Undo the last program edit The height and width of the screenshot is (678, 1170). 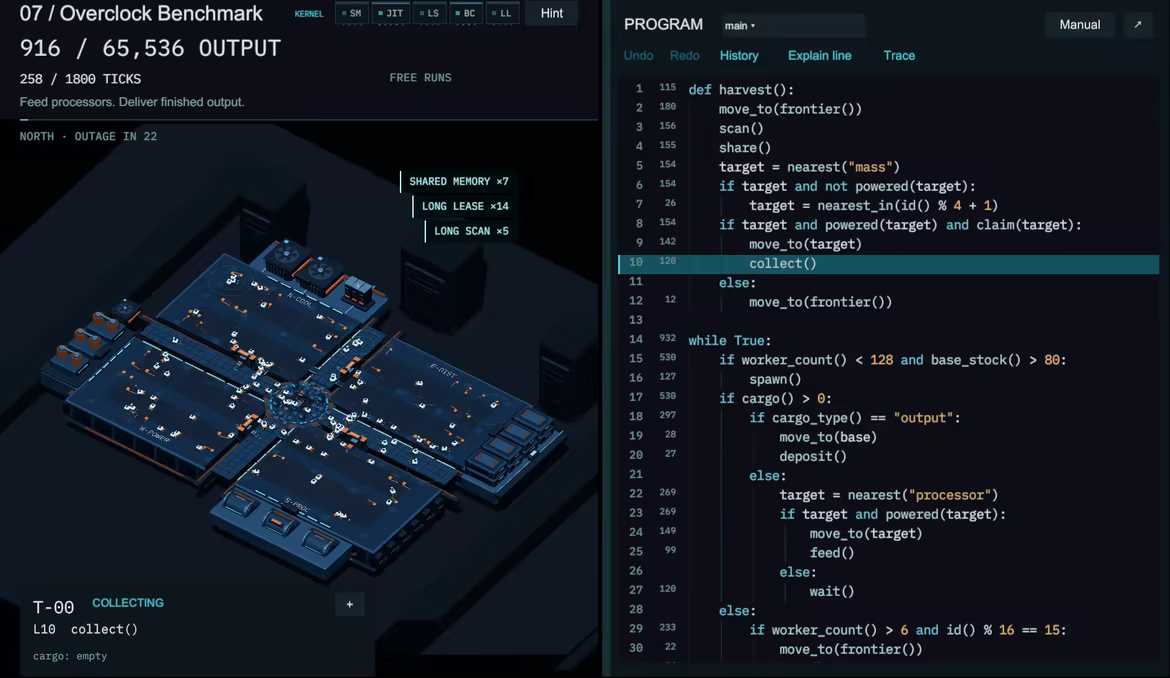coord(638,55)
